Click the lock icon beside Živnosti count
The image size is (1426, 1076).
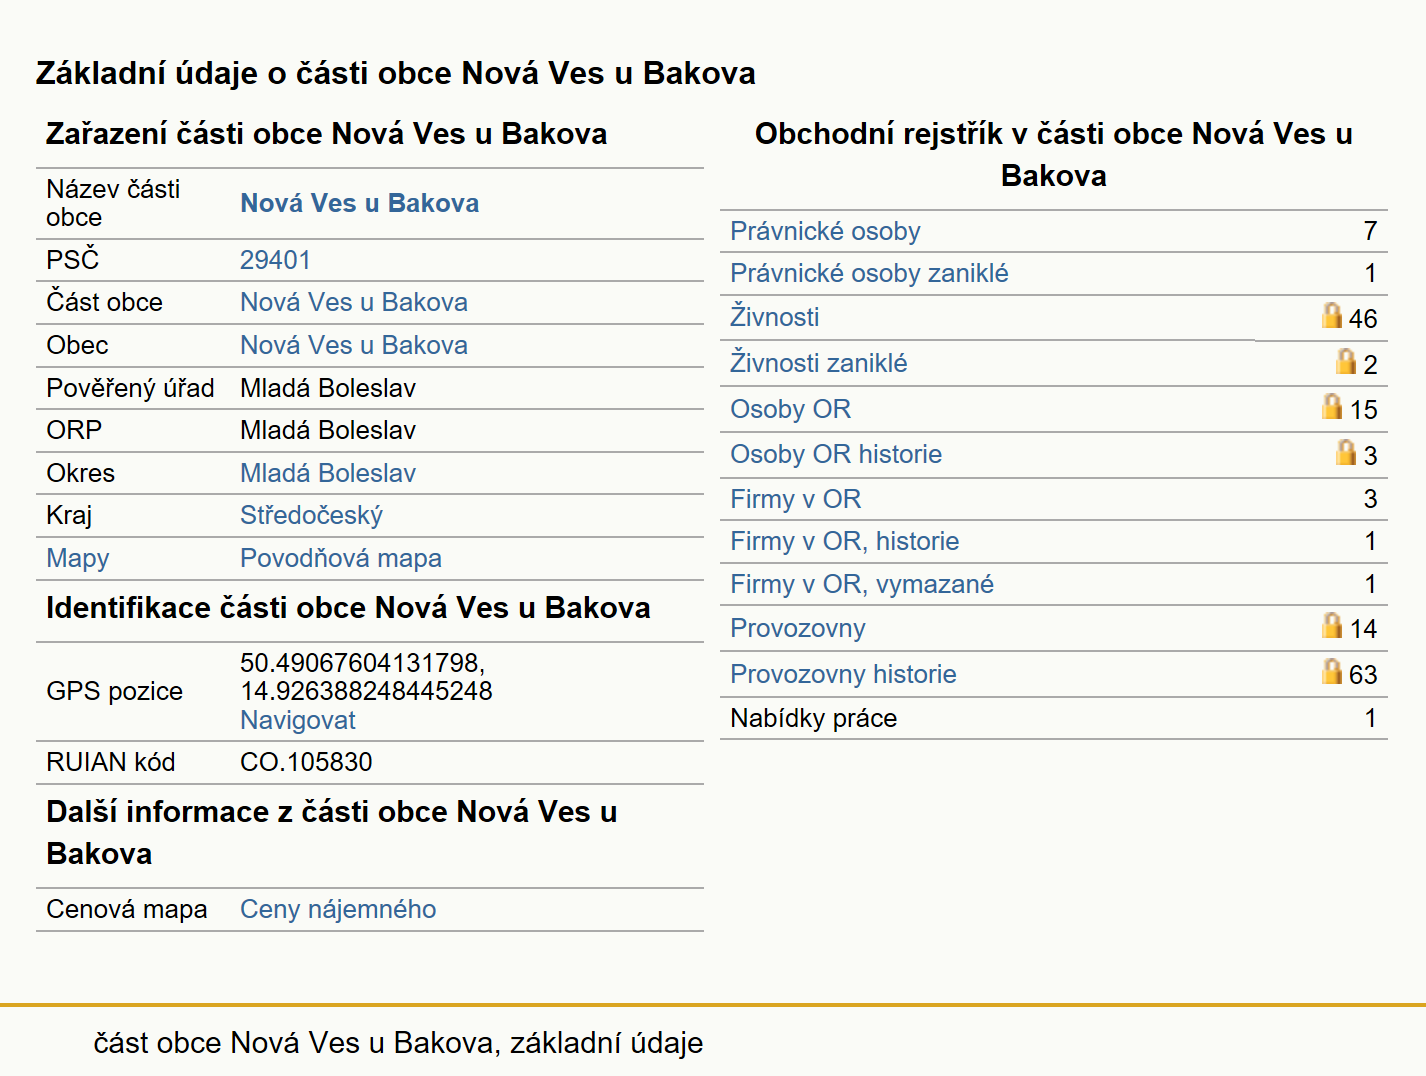click(1332, 316)
